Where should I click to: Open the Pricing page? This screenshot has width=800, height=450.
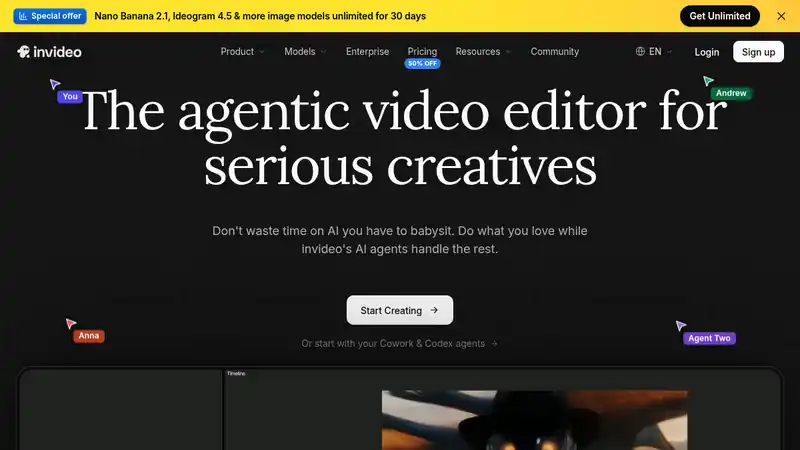tap(422, 51)
